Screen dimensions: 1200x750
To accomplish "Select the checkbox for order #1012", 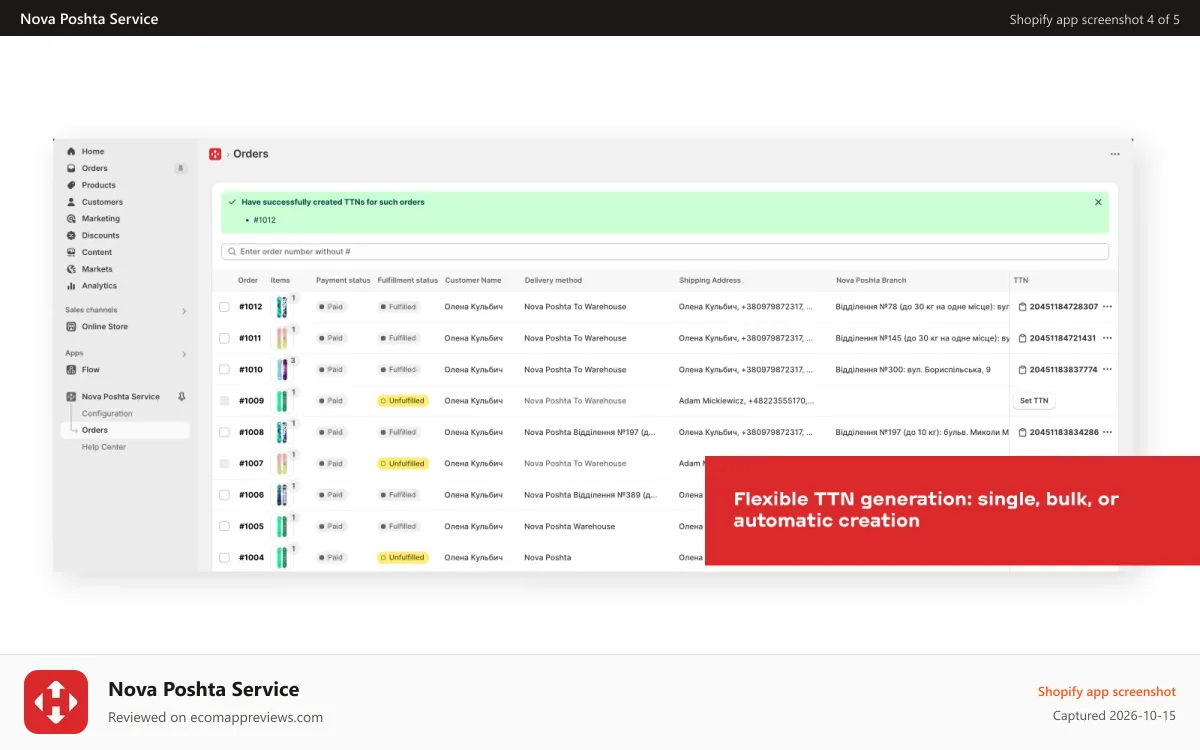I will 224,307.
